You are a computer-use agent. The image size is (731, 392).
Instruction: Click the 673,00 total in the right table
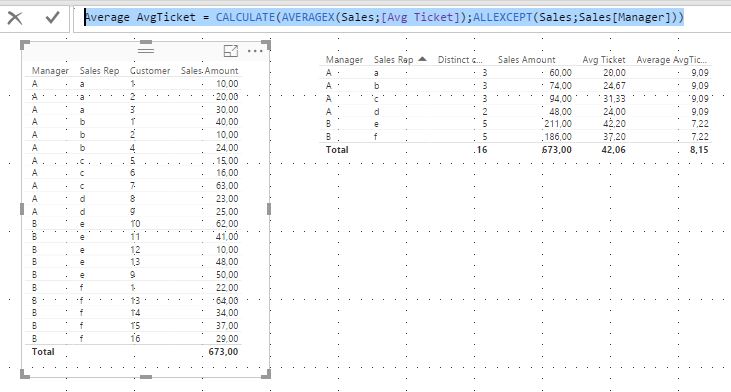click(557, 150)
